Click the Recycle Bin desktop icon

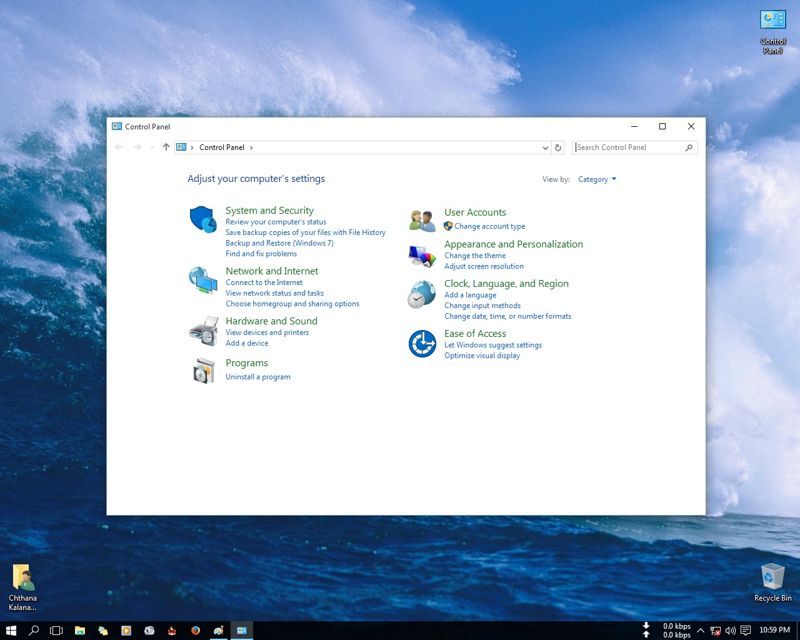coord(772,583)
